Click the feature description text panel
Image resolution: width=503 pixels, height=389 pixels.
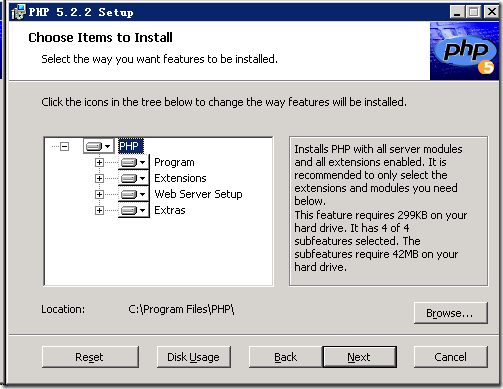(x=389, y=211)
